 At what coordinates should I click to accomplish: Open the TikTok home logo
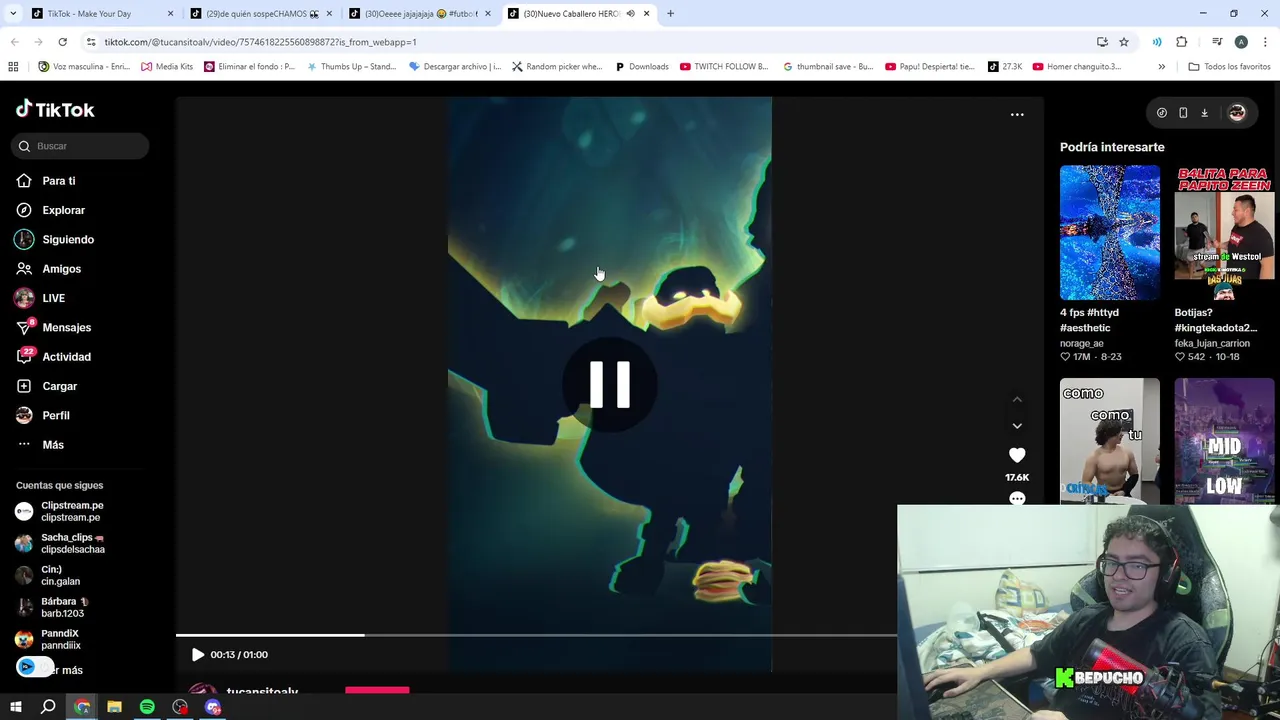click(x=55, y=109)
